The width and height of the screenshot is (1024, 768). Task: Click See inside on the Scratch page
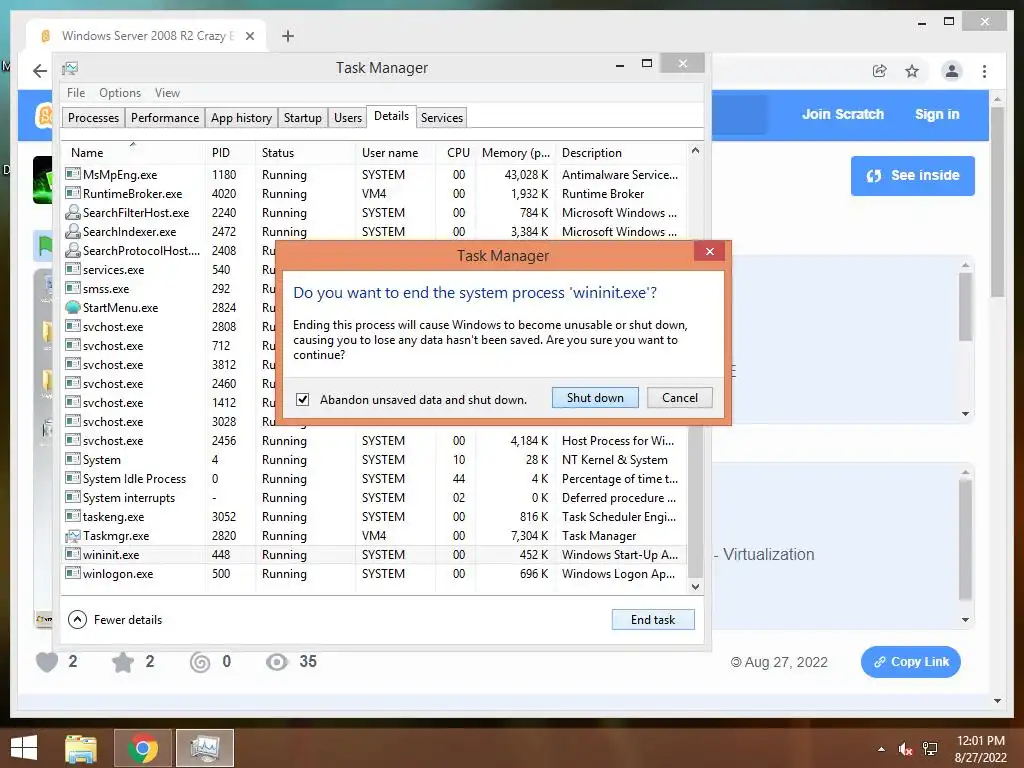point(912,176)
